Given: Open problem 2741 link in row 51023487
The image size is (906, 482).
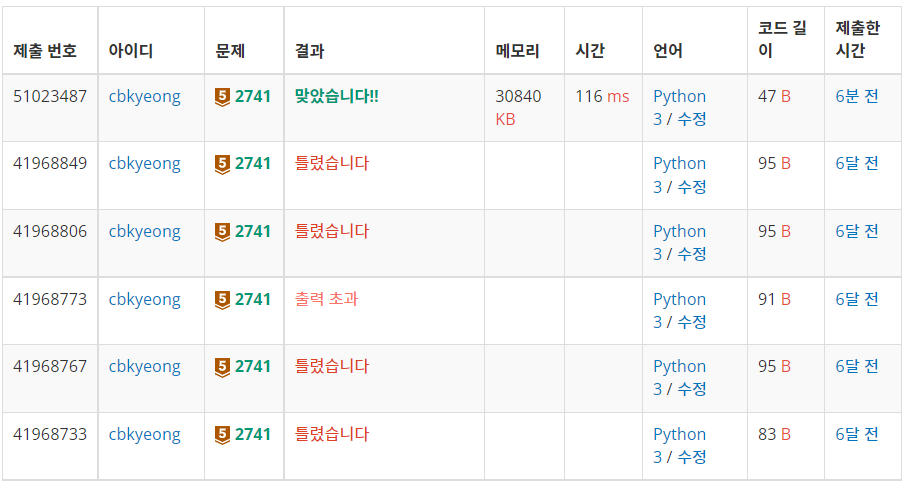Looking at the screenshot, I should (x=253, y=97).
